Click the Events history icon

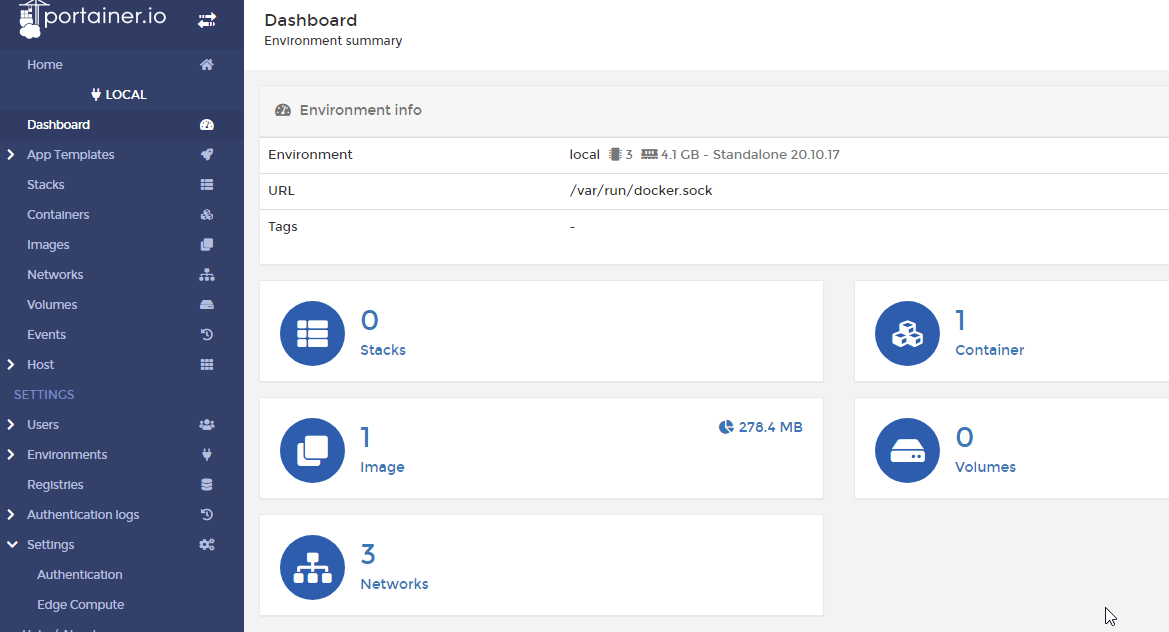coord(207,335)
